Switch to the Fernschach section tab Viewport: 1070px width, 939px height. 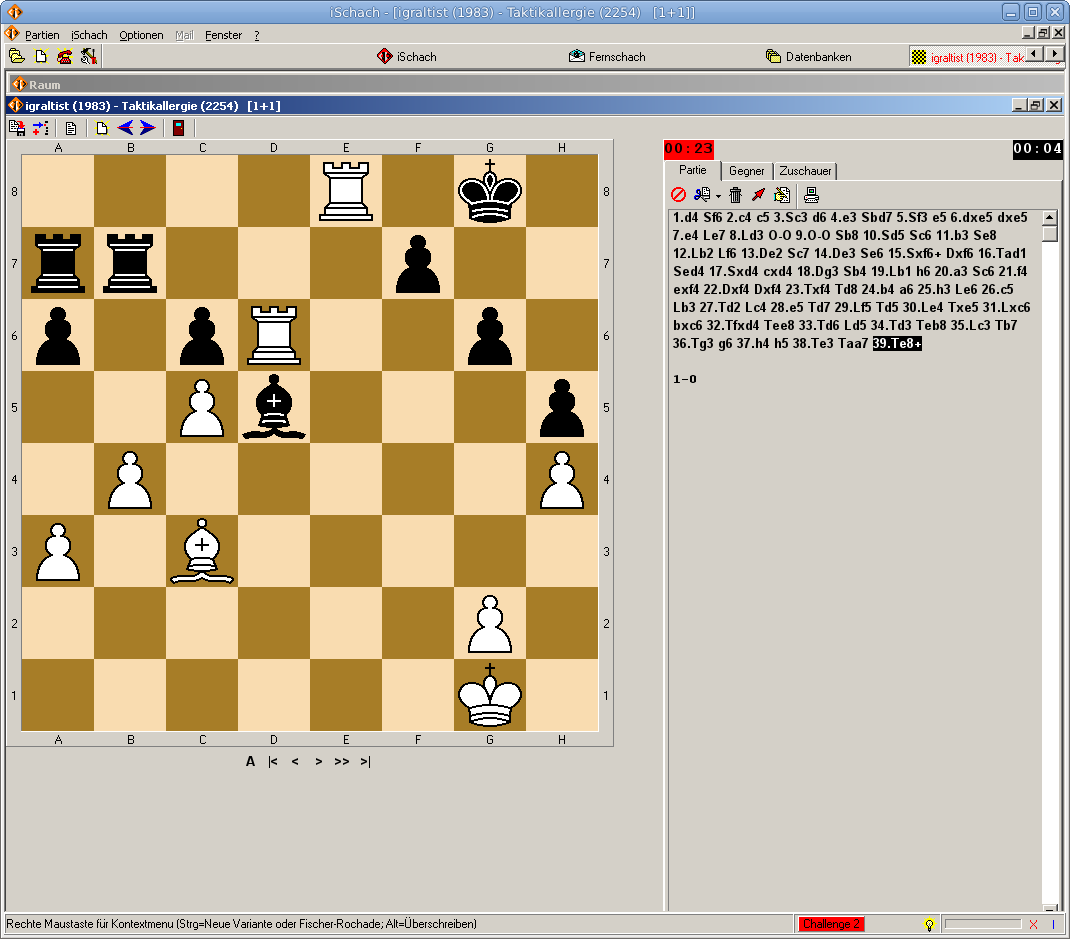click(607, 57)
